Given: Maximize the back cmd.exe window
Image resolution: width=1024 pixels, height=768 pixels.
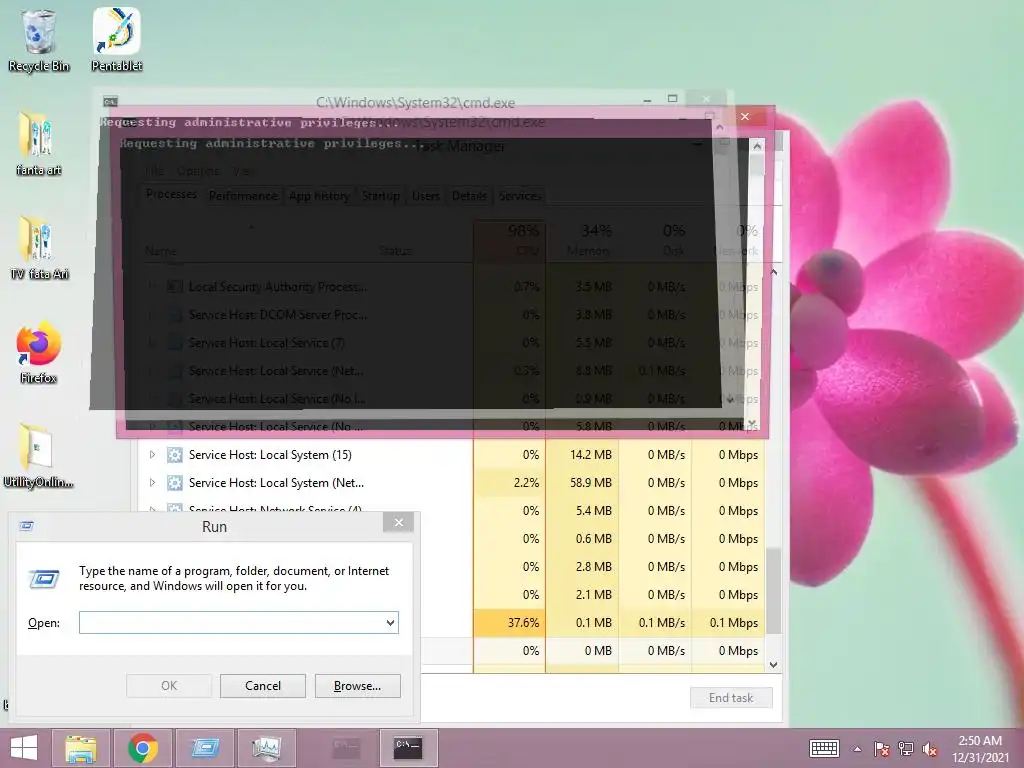Looking at the screenshot, I should pos(673,99).
